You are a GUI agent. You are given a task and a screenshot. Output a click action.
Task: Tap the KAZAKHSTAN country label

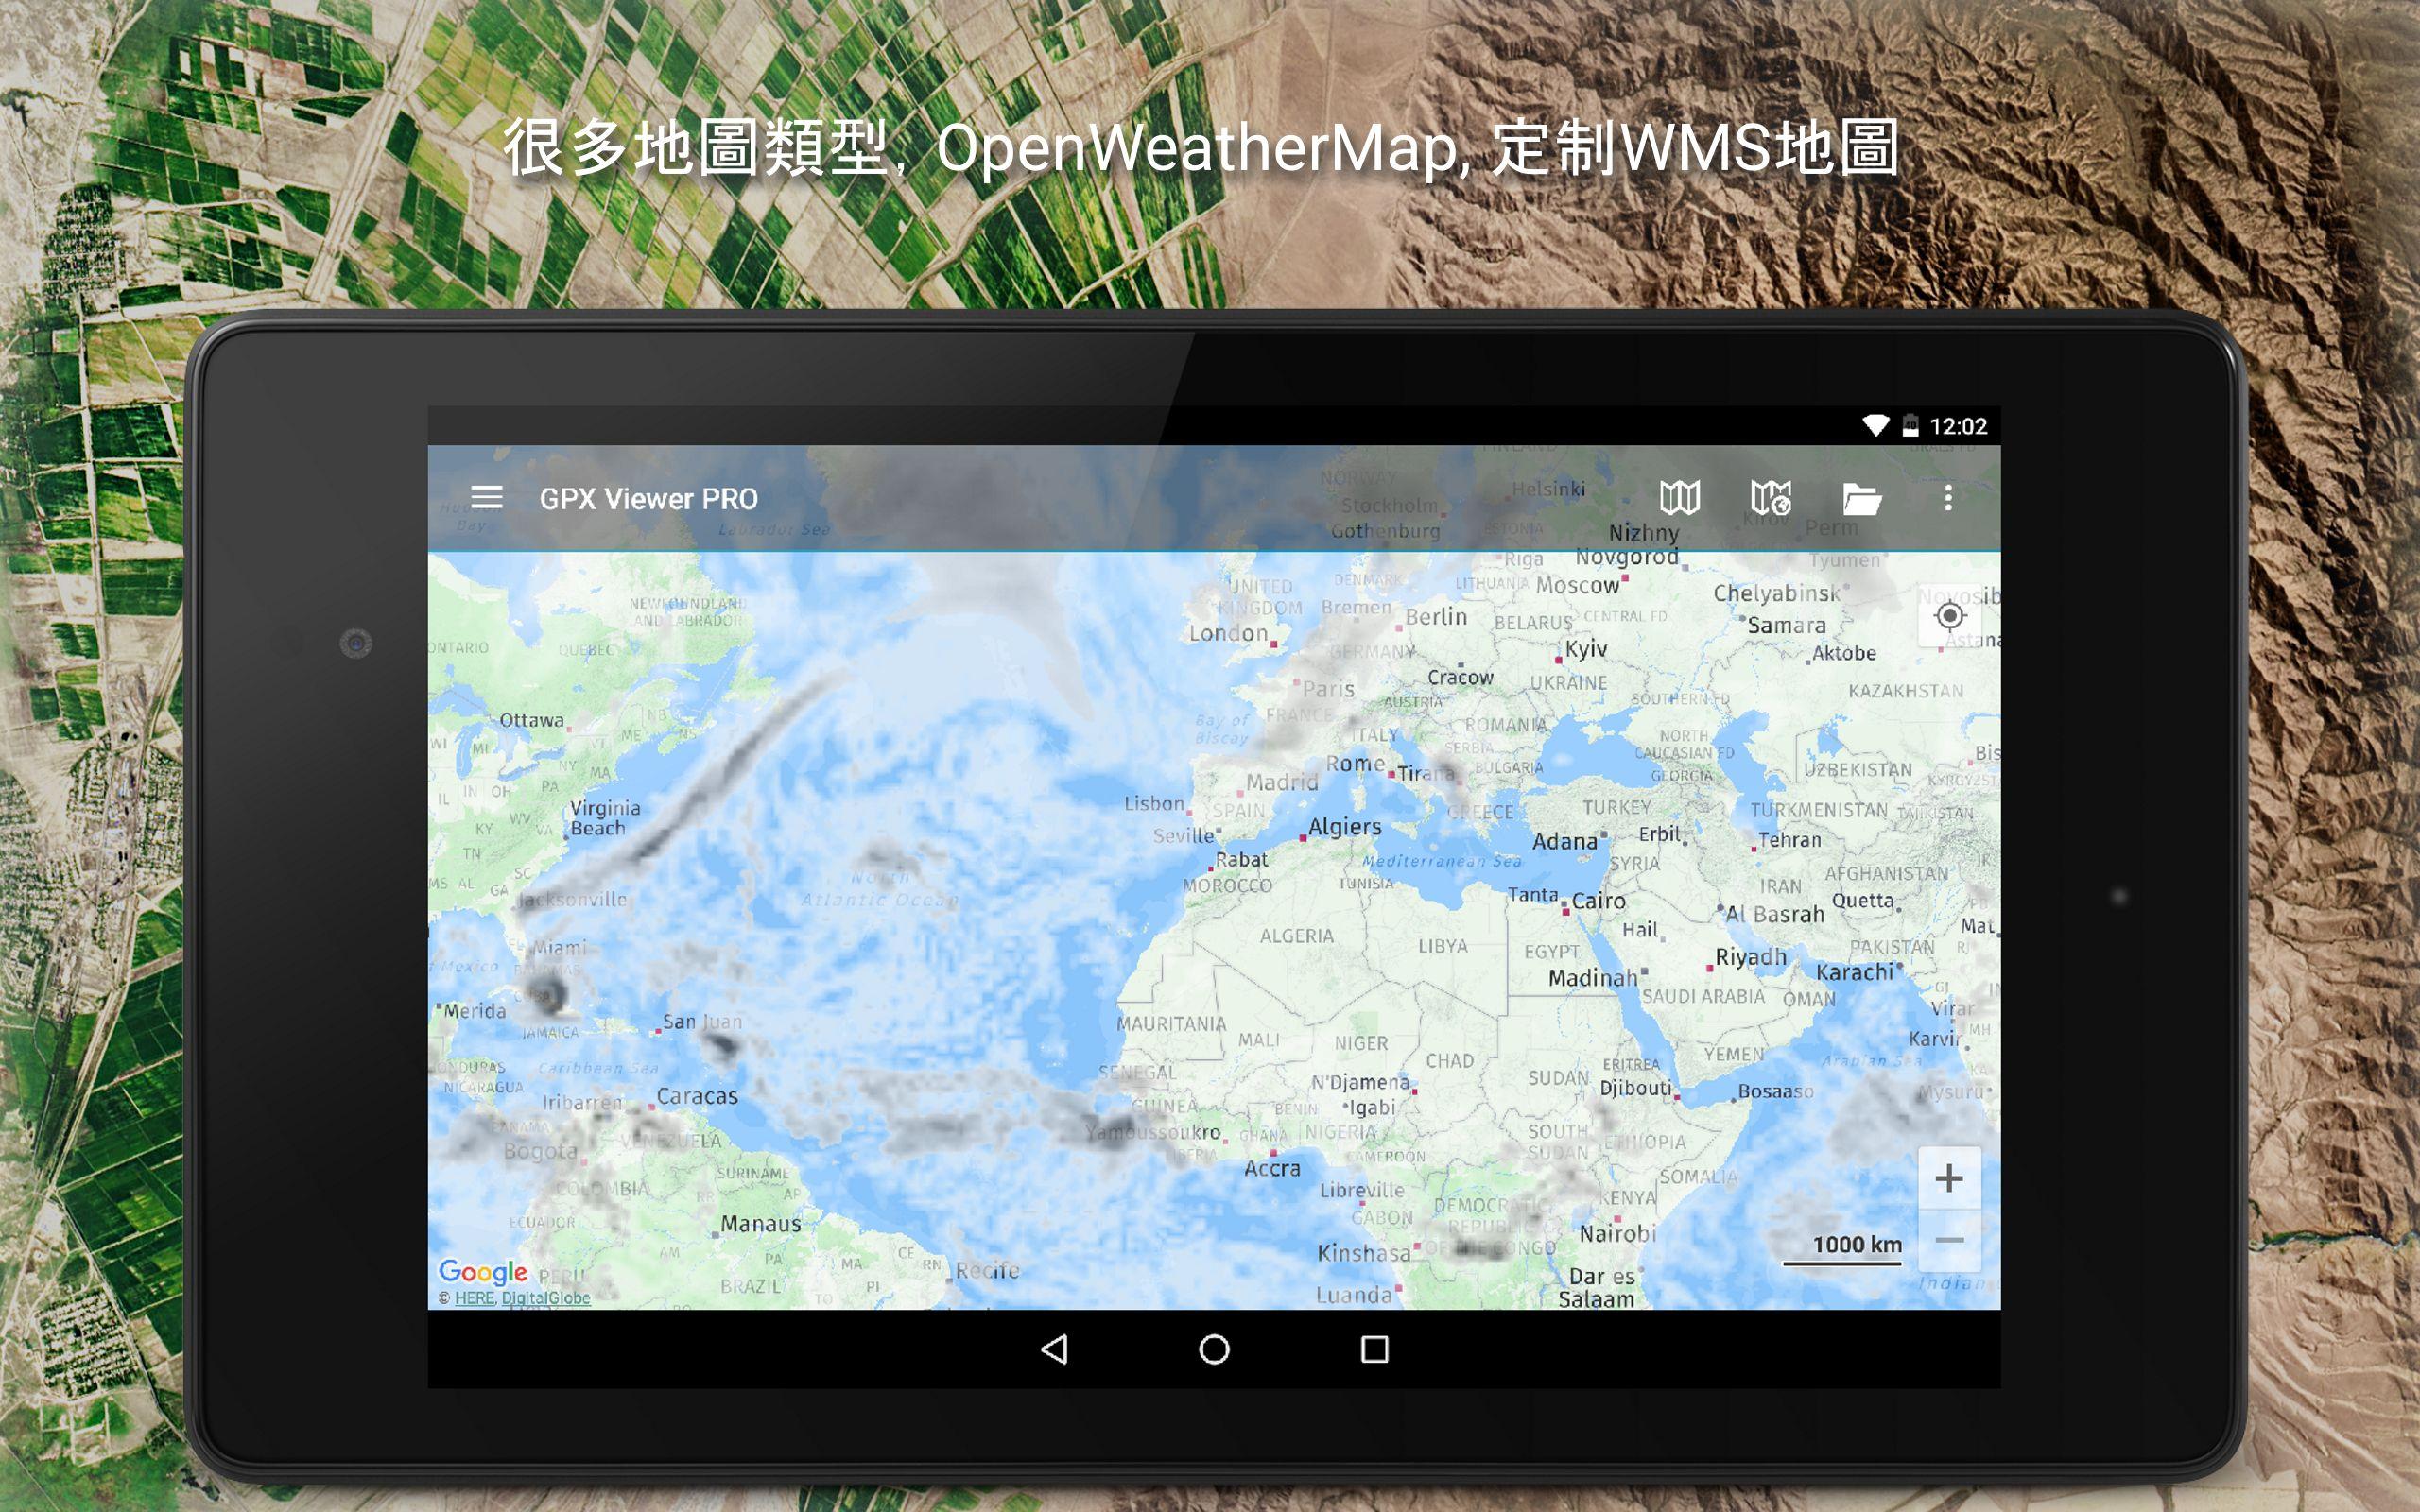coord(1906,691)
